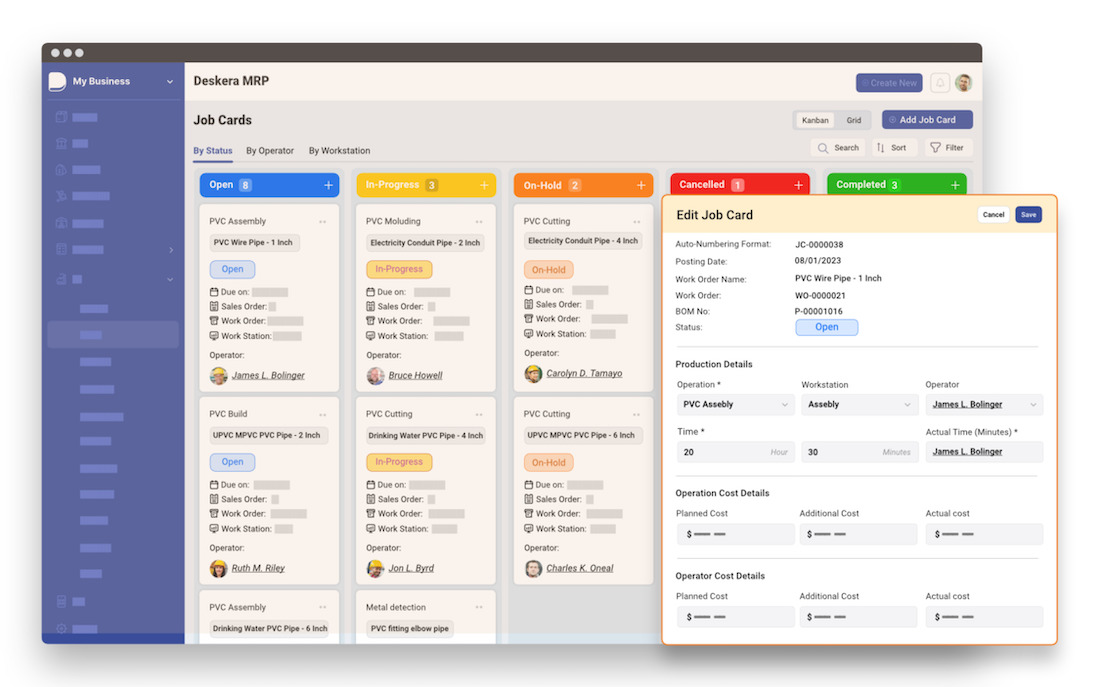Click the Add Job Card button
This screenshot has height=687, width=1100.
(x=927, y=120)
